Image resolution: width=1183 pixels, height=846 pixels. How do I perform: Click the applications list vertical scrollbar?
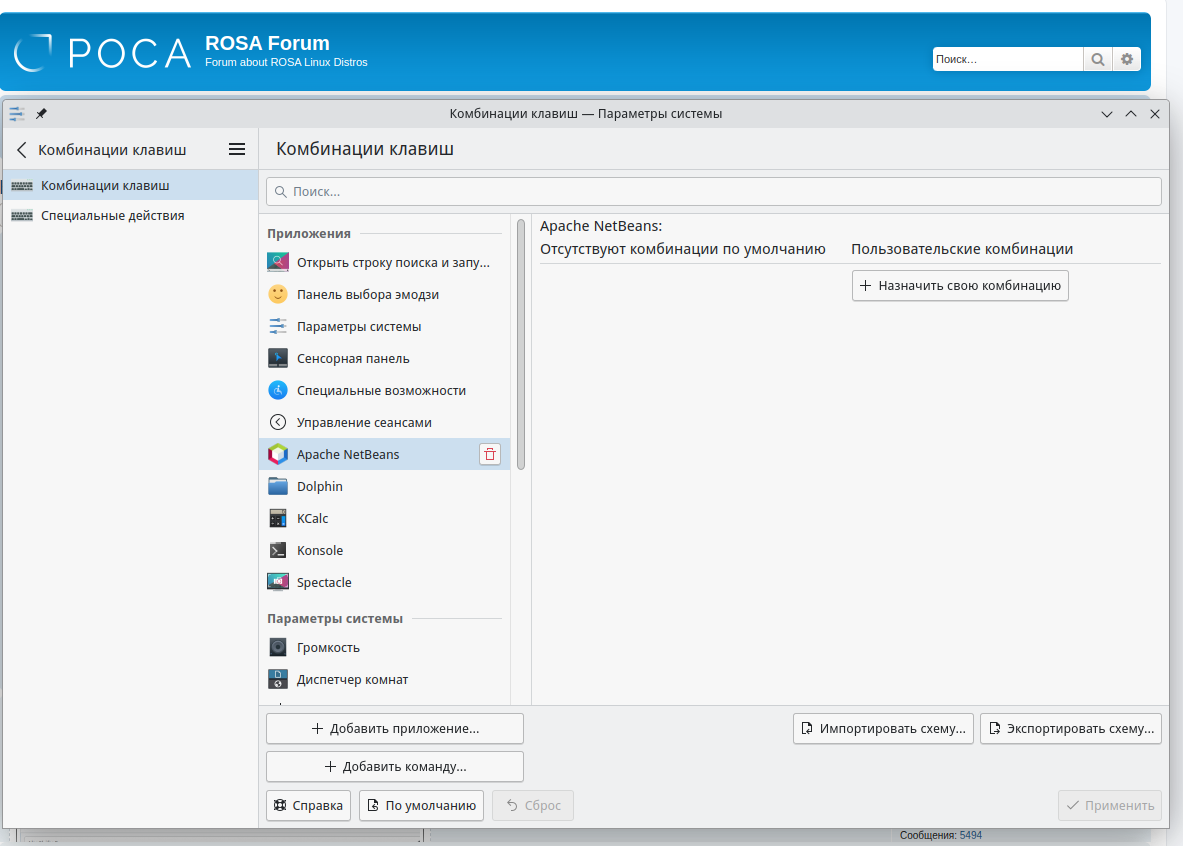tap(521, 344)
